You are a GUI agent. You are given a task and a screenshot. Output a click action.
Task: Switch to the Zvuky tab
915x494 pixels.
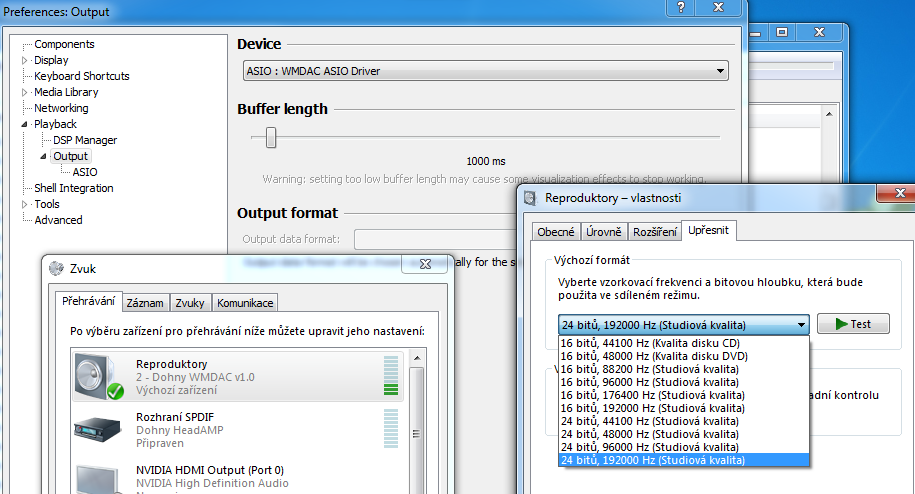pos(190,303)
